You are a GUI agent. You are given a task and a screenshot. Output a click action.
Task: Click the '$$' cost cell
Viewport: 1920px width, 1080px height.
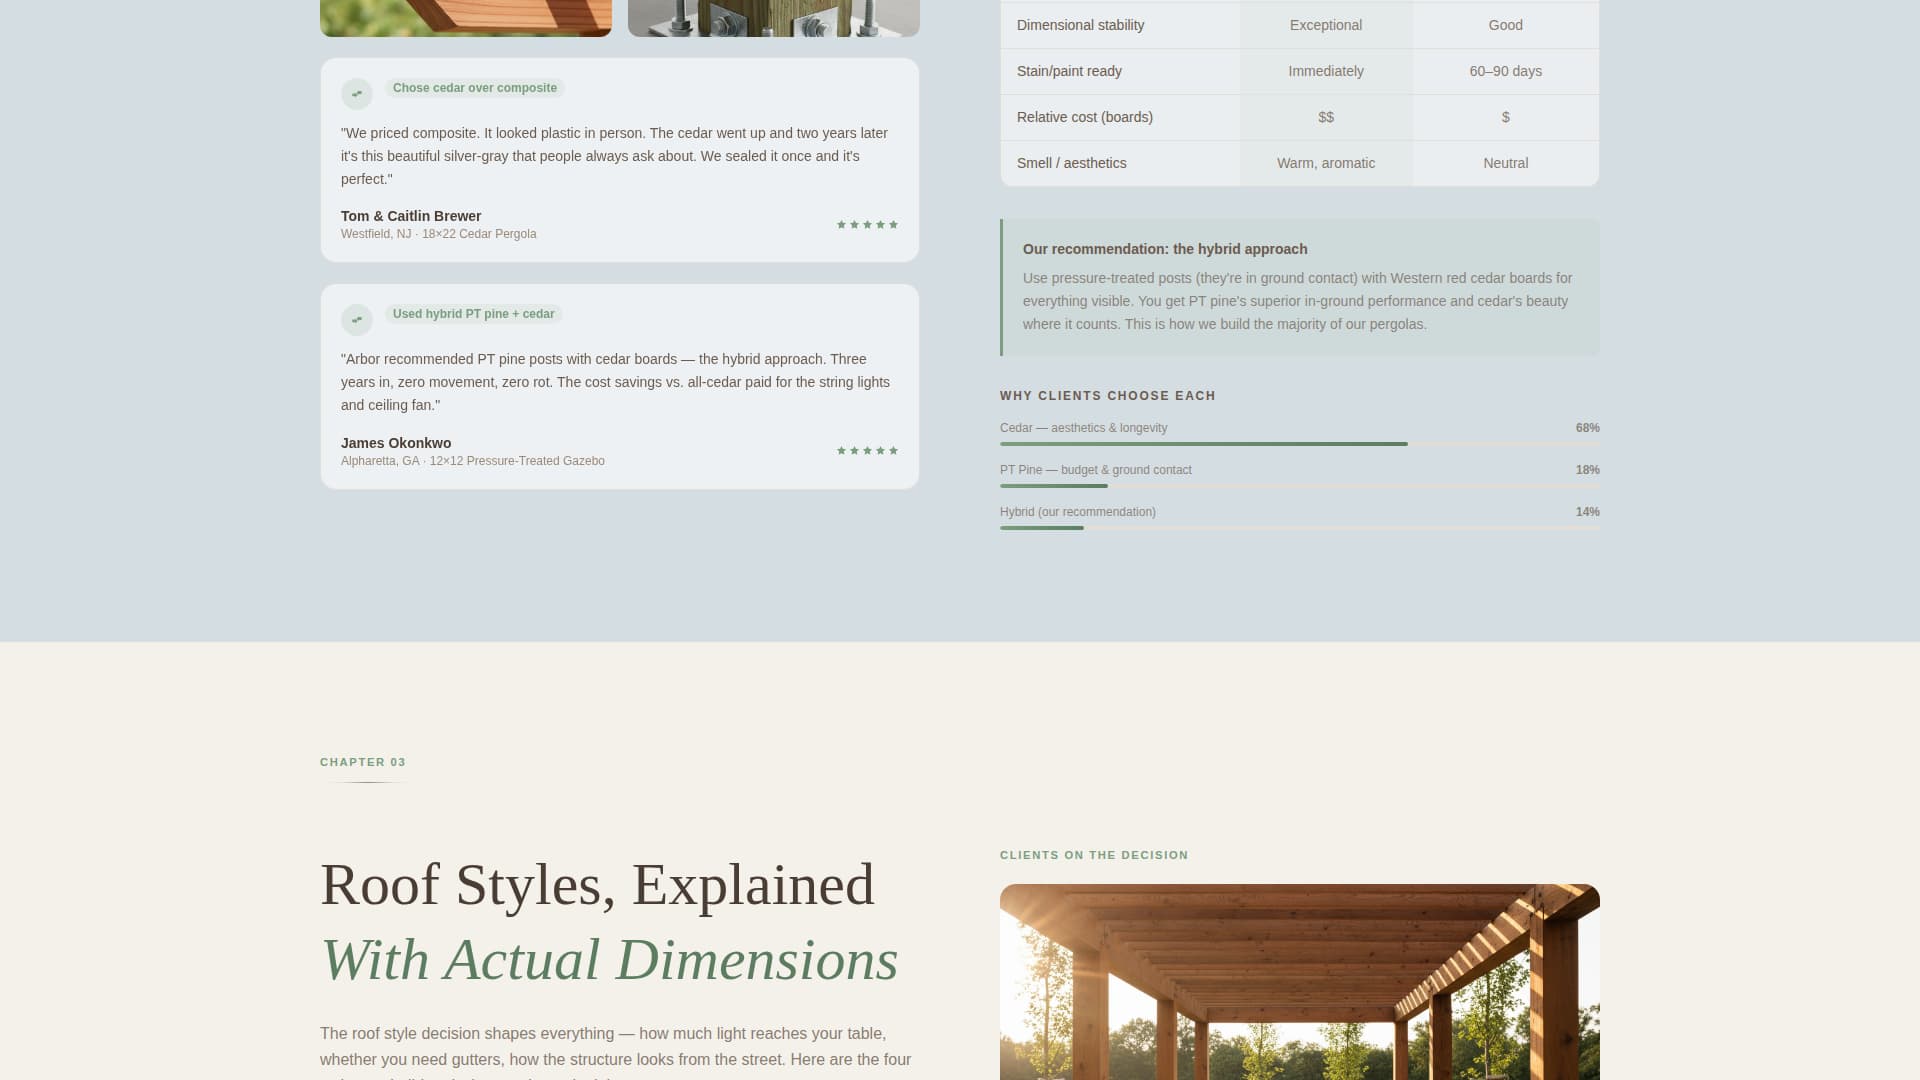tap(1326, 117)
